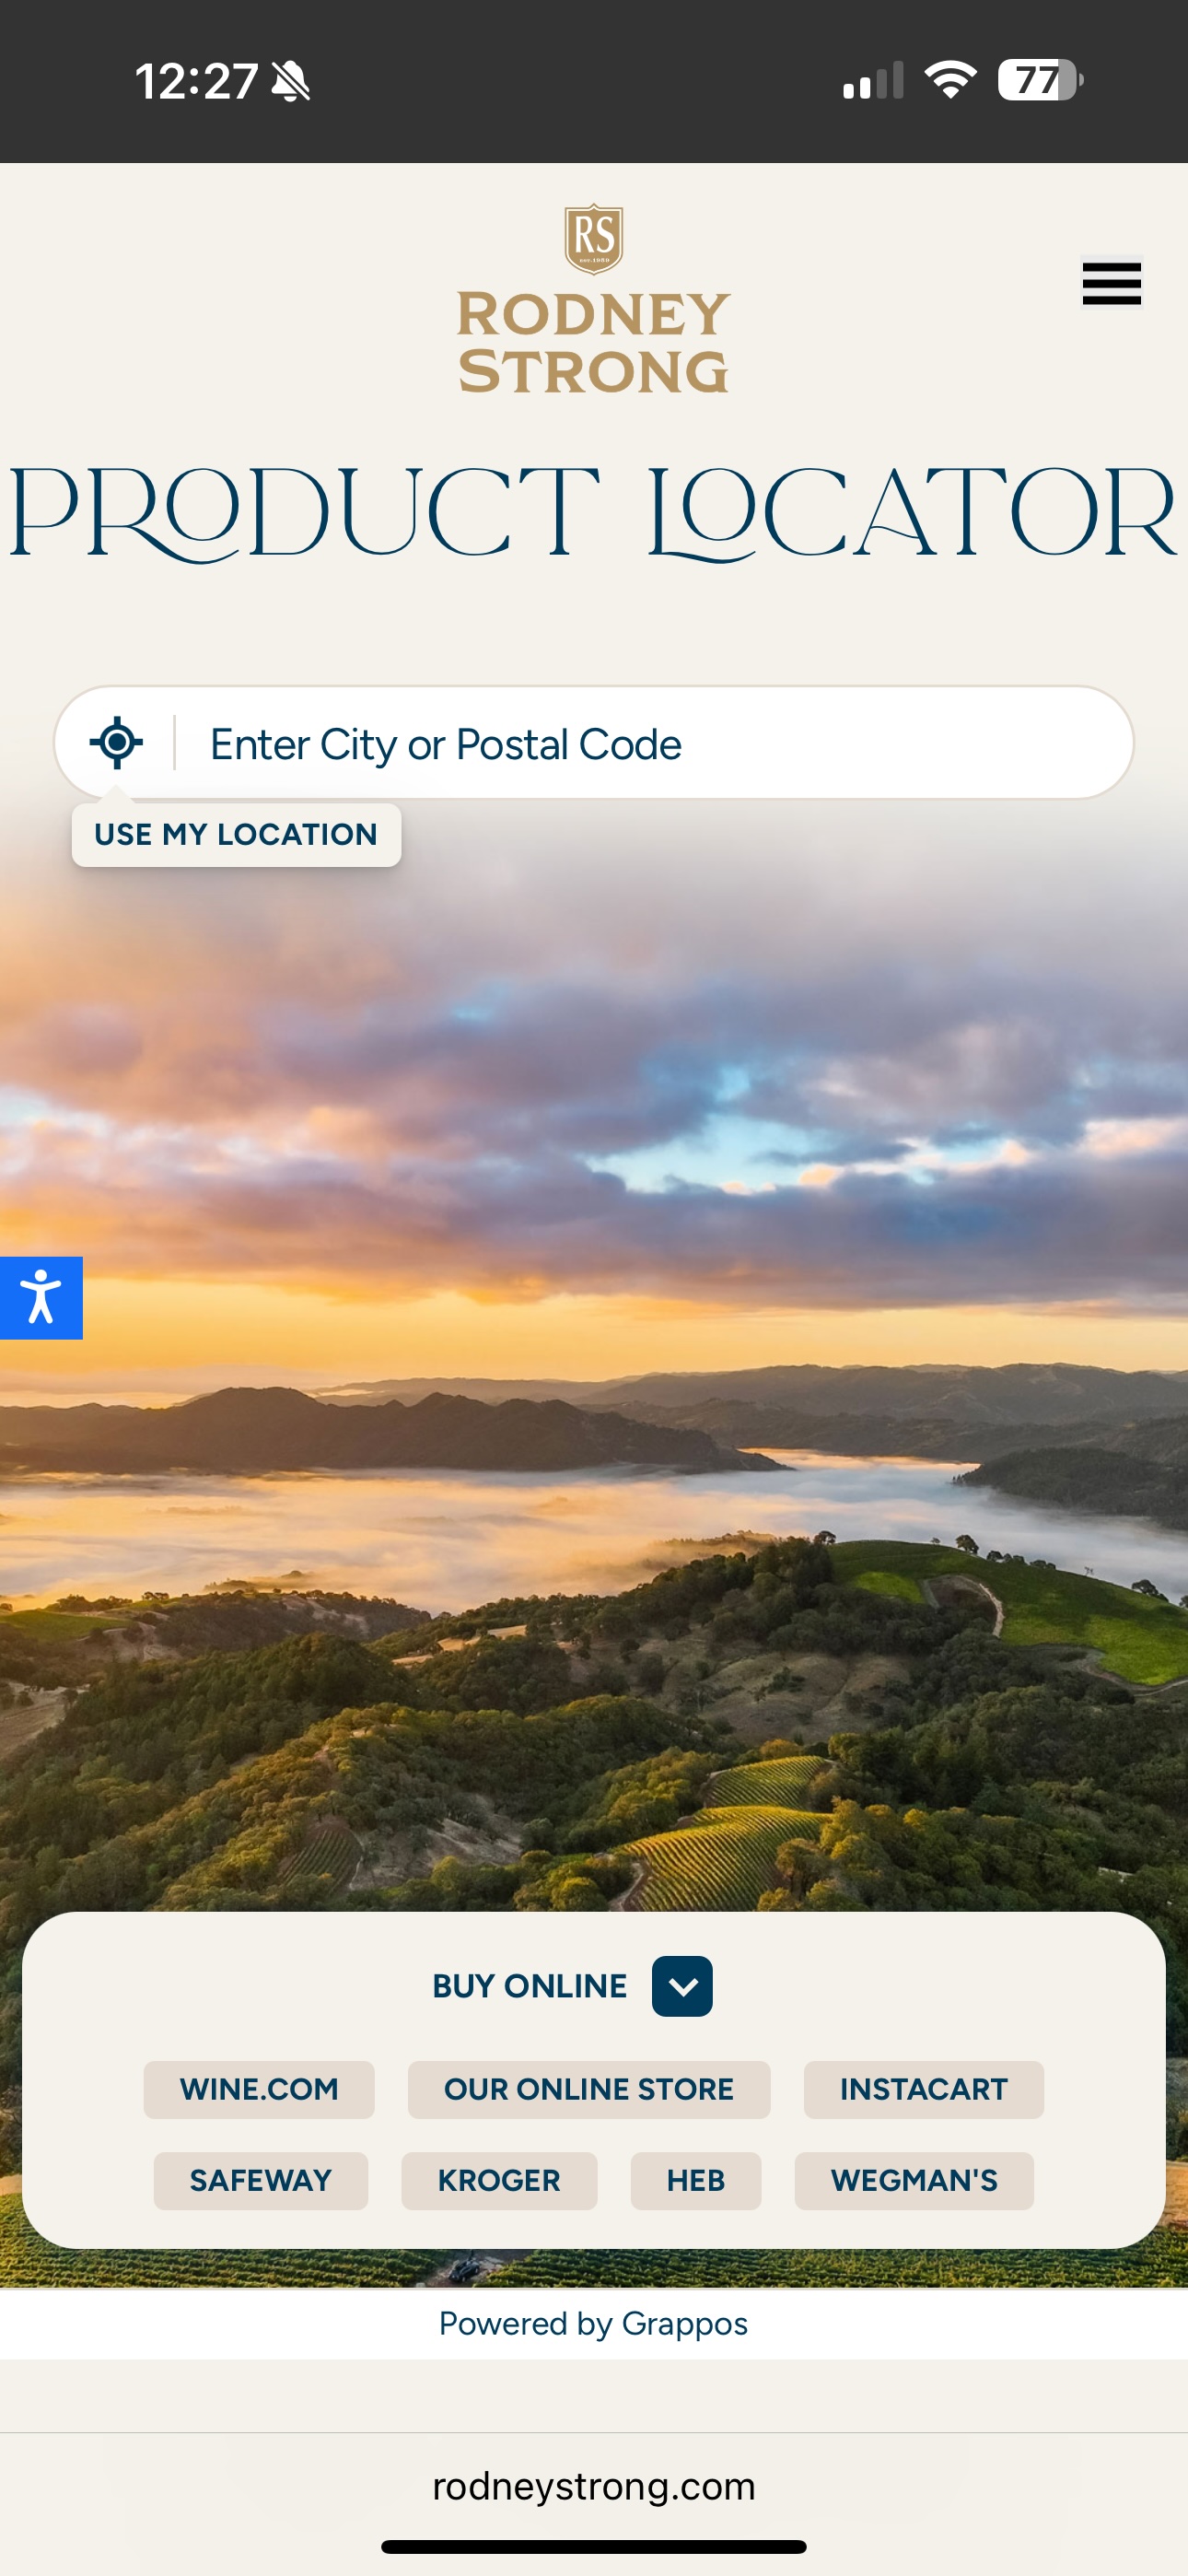1188x2576 pixels.
Task: Follow the Powered by Grappos link
Action: click(594, 2323)
